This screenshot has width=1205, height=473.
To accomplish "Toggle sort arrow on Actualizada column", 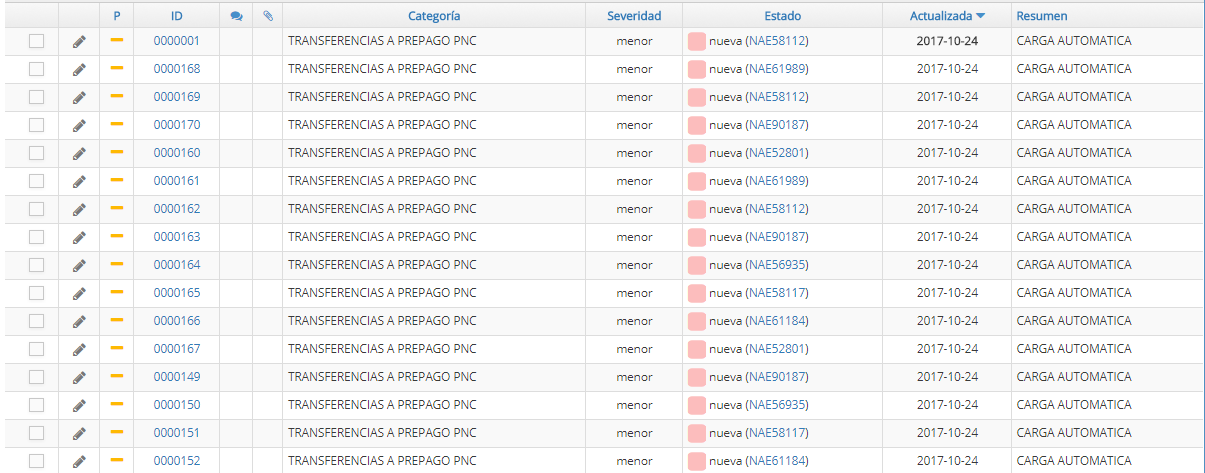I will (x=981, y=16).
